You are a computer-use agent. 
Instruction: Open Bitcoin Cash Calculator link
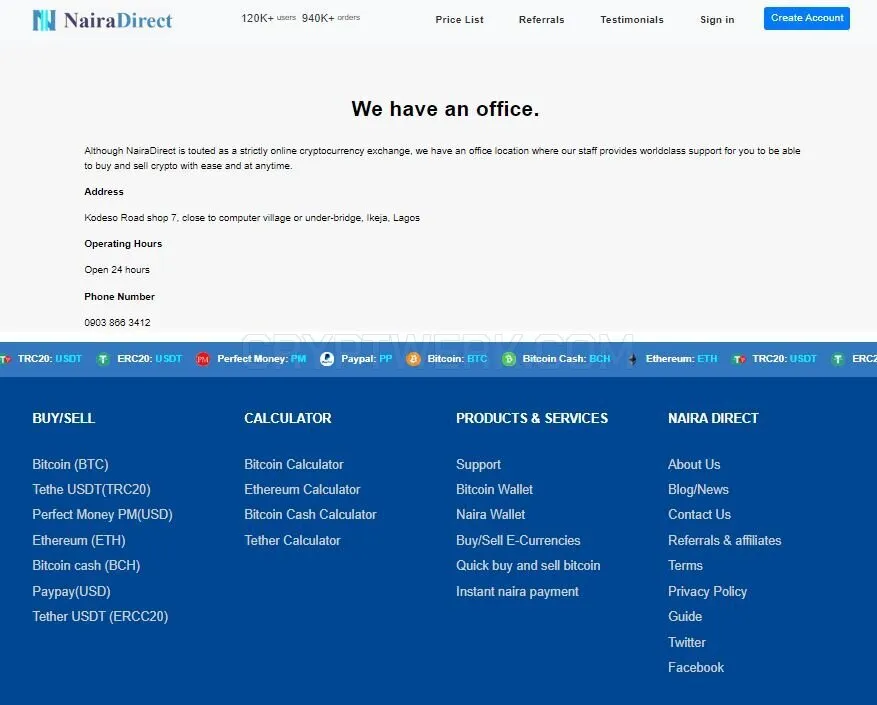tap(310, 515)
